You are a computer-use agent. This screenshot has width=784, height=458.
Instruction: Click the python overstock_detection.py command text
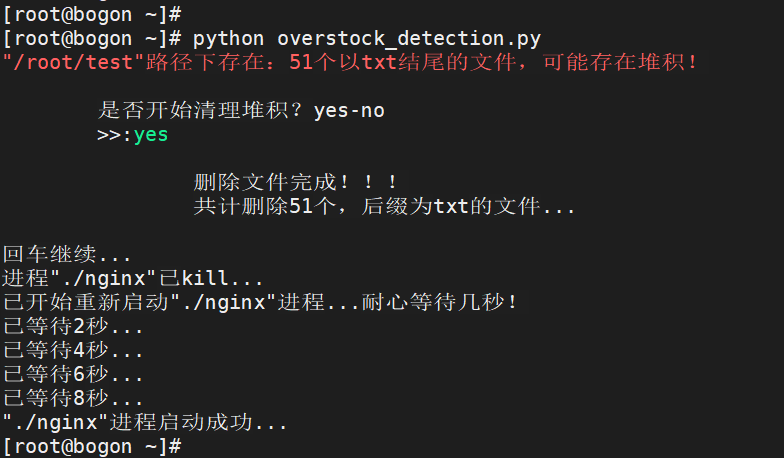click(x=367, y=39)
